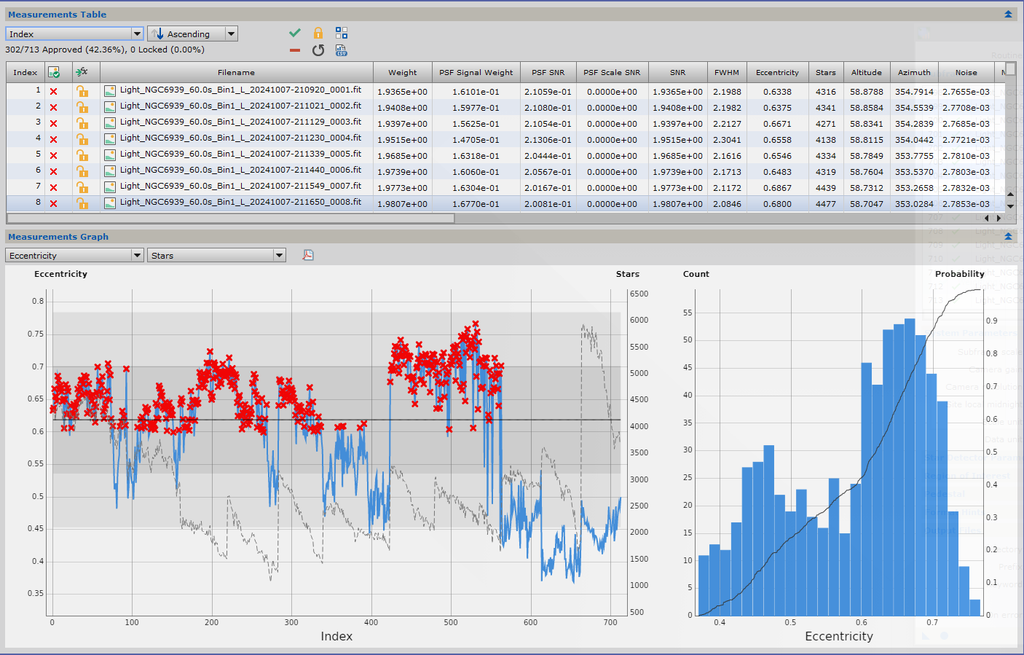Click the lock selected subframes icon
This screenshot has width=1024, height=655.
(318, 33)
